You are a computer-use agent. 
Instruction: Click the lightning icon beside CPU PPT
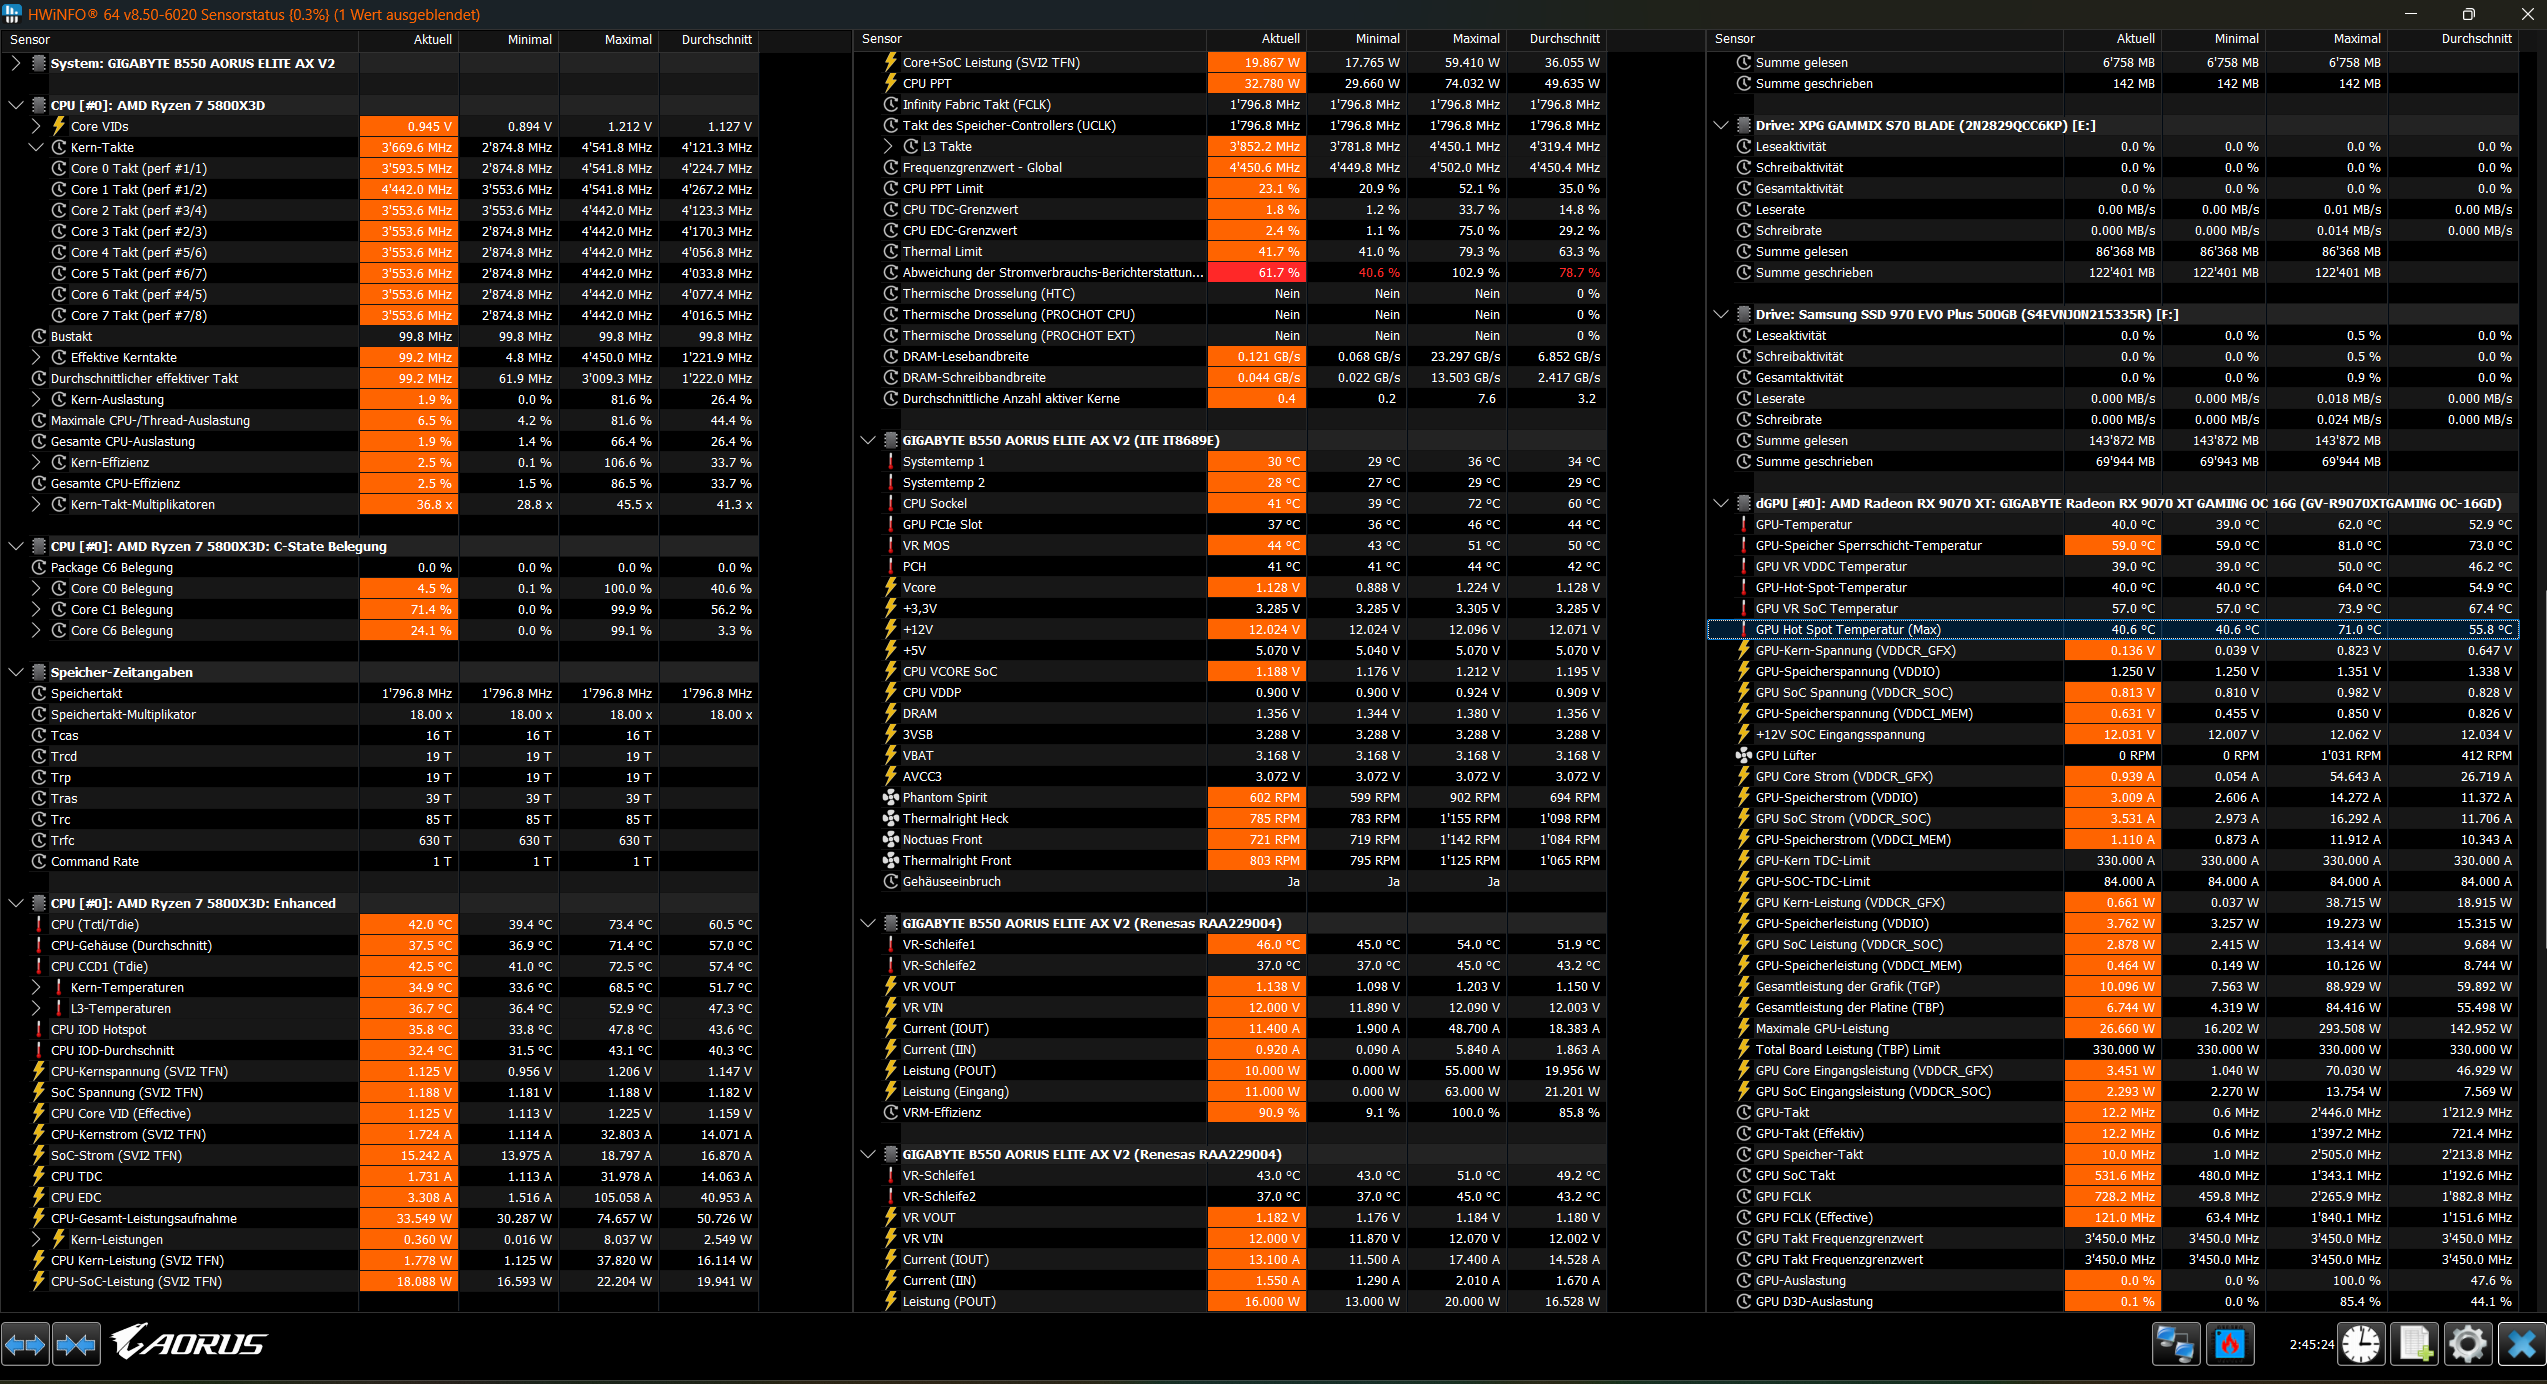tap(890, 83)
